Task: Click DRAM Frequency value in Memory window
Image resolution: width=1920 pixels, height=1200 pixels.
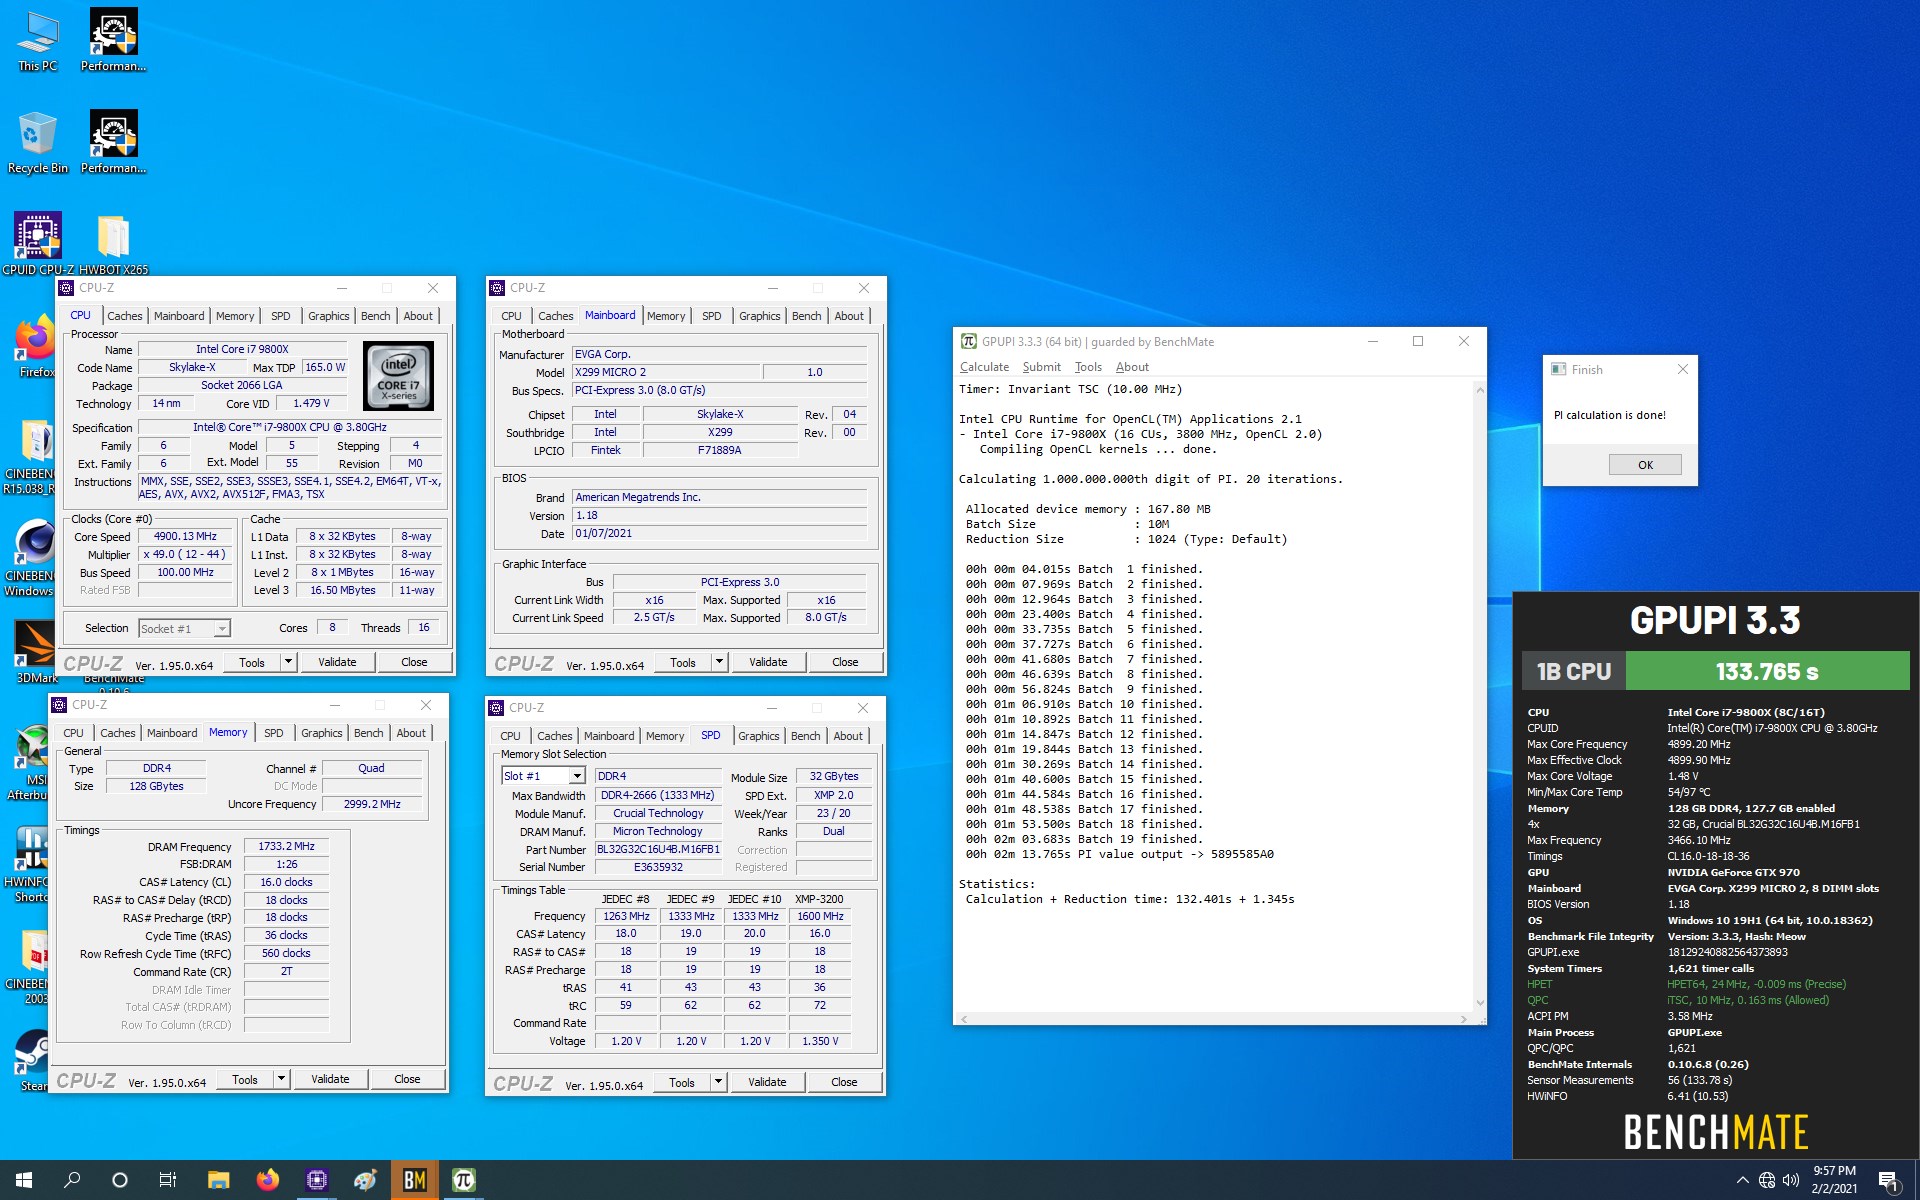Action: point(286,846)
